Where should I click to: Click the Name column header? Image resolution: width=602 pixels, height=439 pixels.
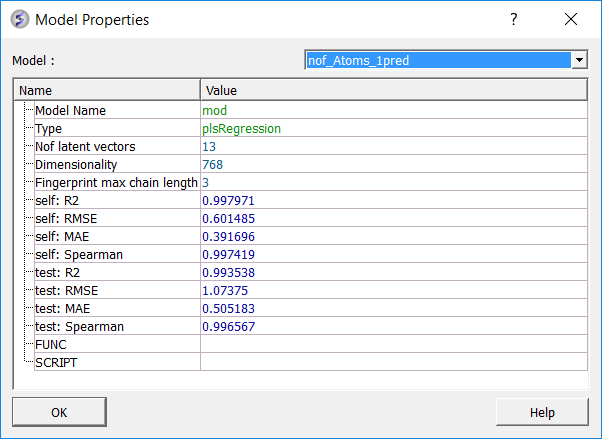tap(107, 90)
